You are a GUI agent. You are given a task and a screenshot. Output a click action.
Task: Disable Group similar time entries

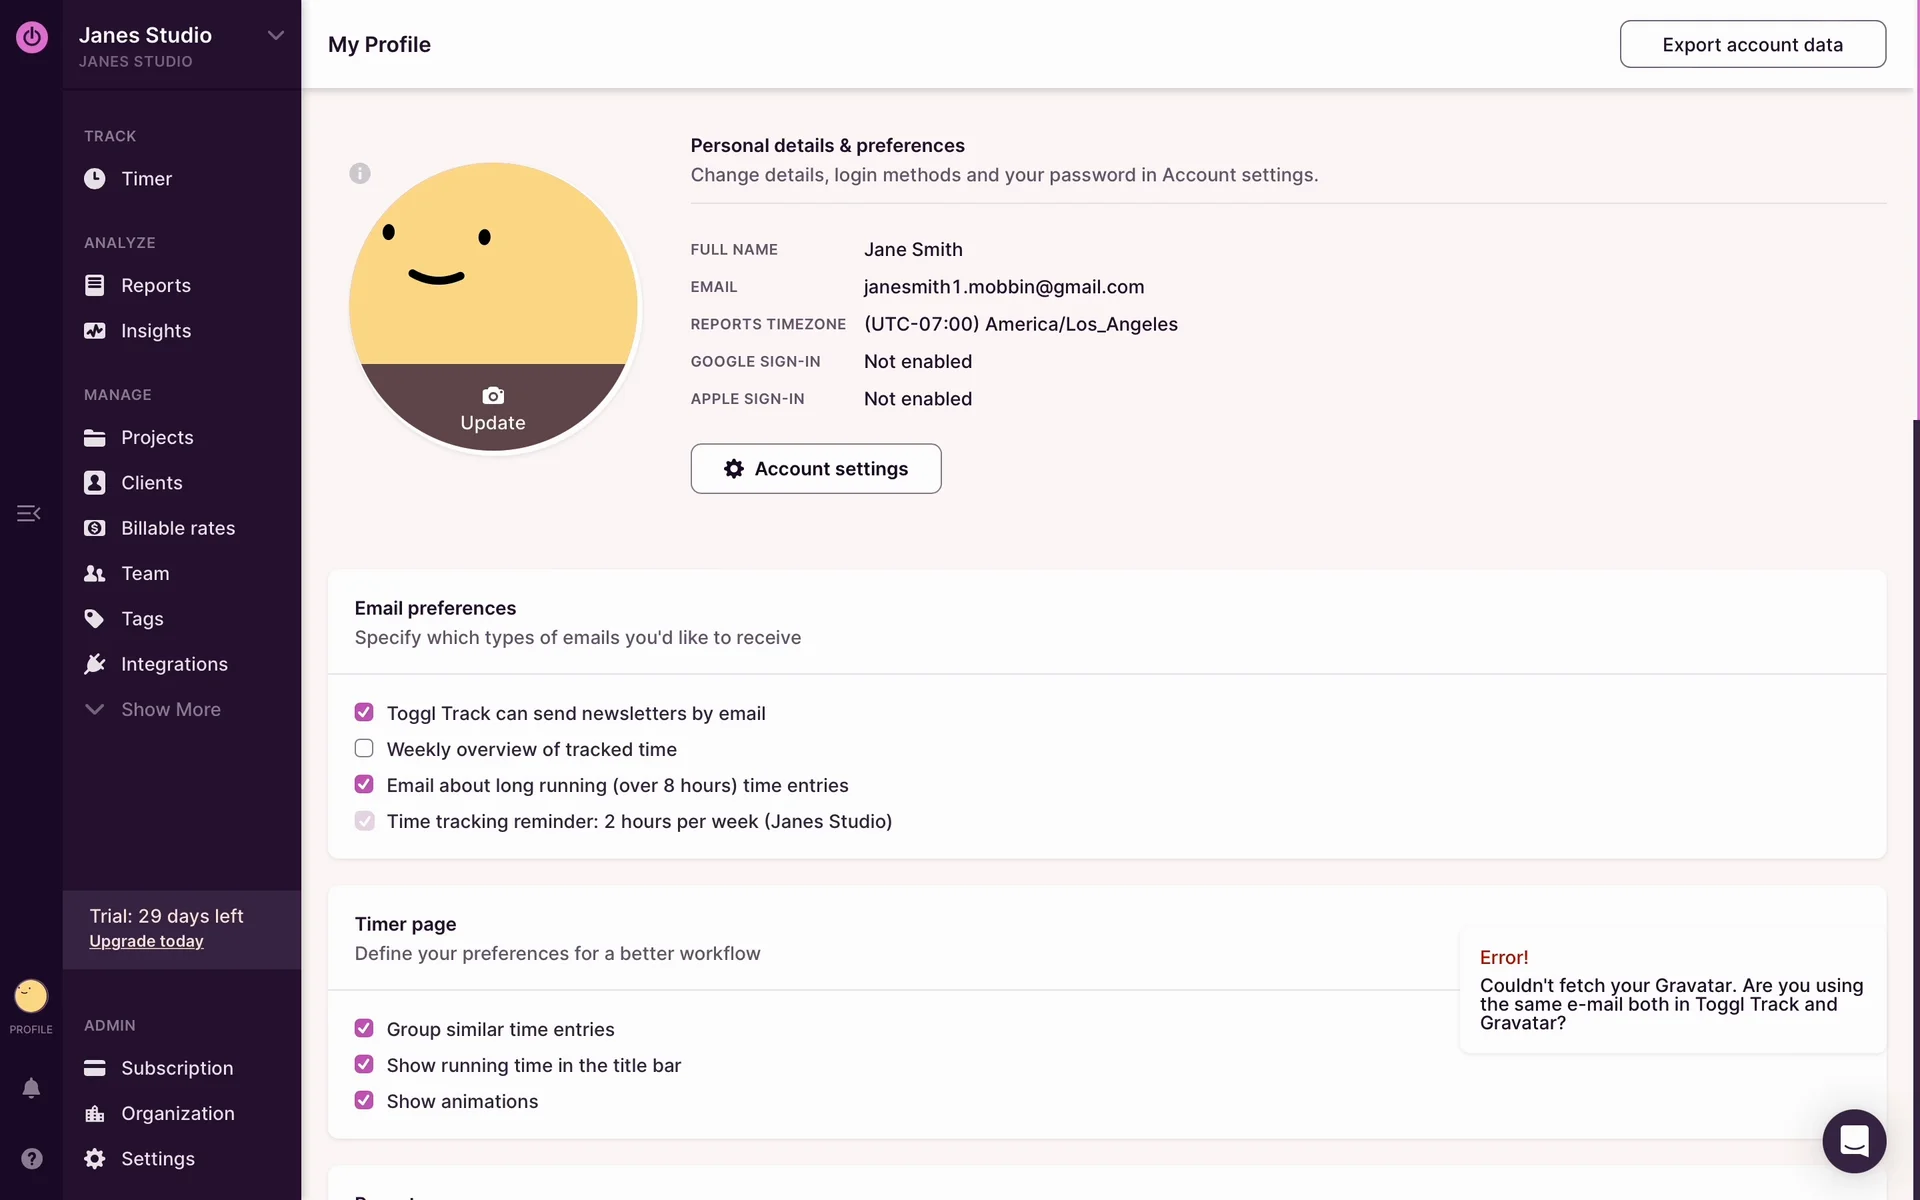pos(364,1028)
